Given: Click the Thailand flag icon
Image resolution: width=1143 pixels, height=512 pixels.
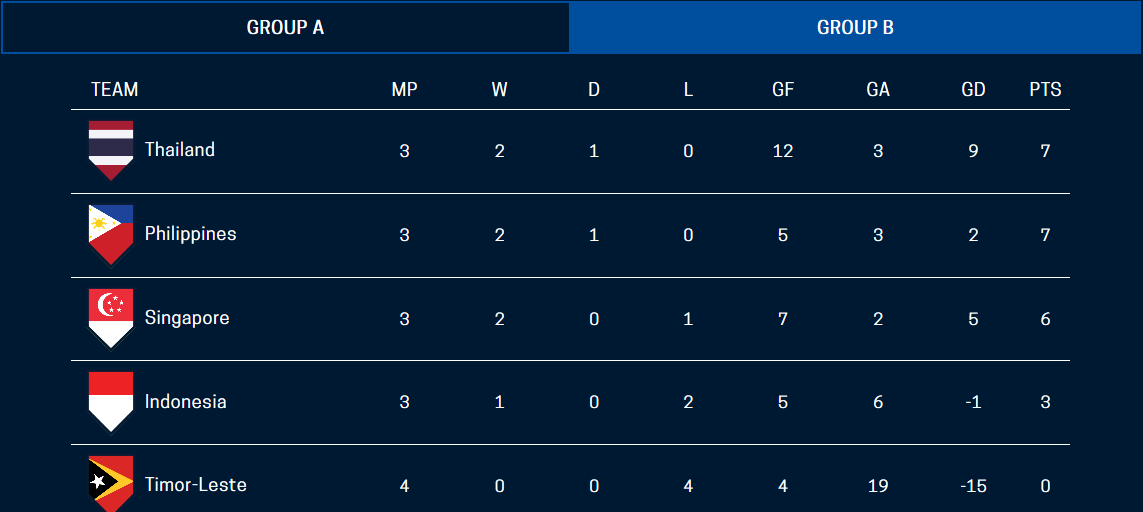Looking at the screenshot, I should tap(110, 150).
